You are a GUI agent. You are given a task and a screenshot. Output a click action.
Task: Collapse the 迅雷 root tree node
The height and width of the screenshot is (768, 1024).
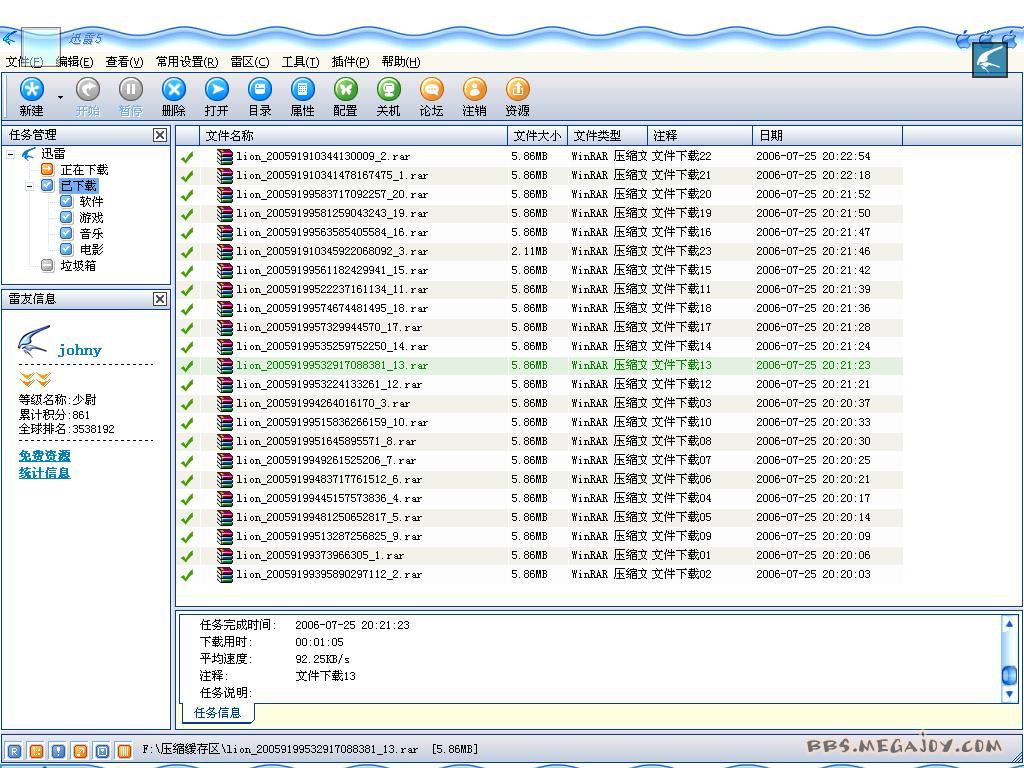coord(10,154)
